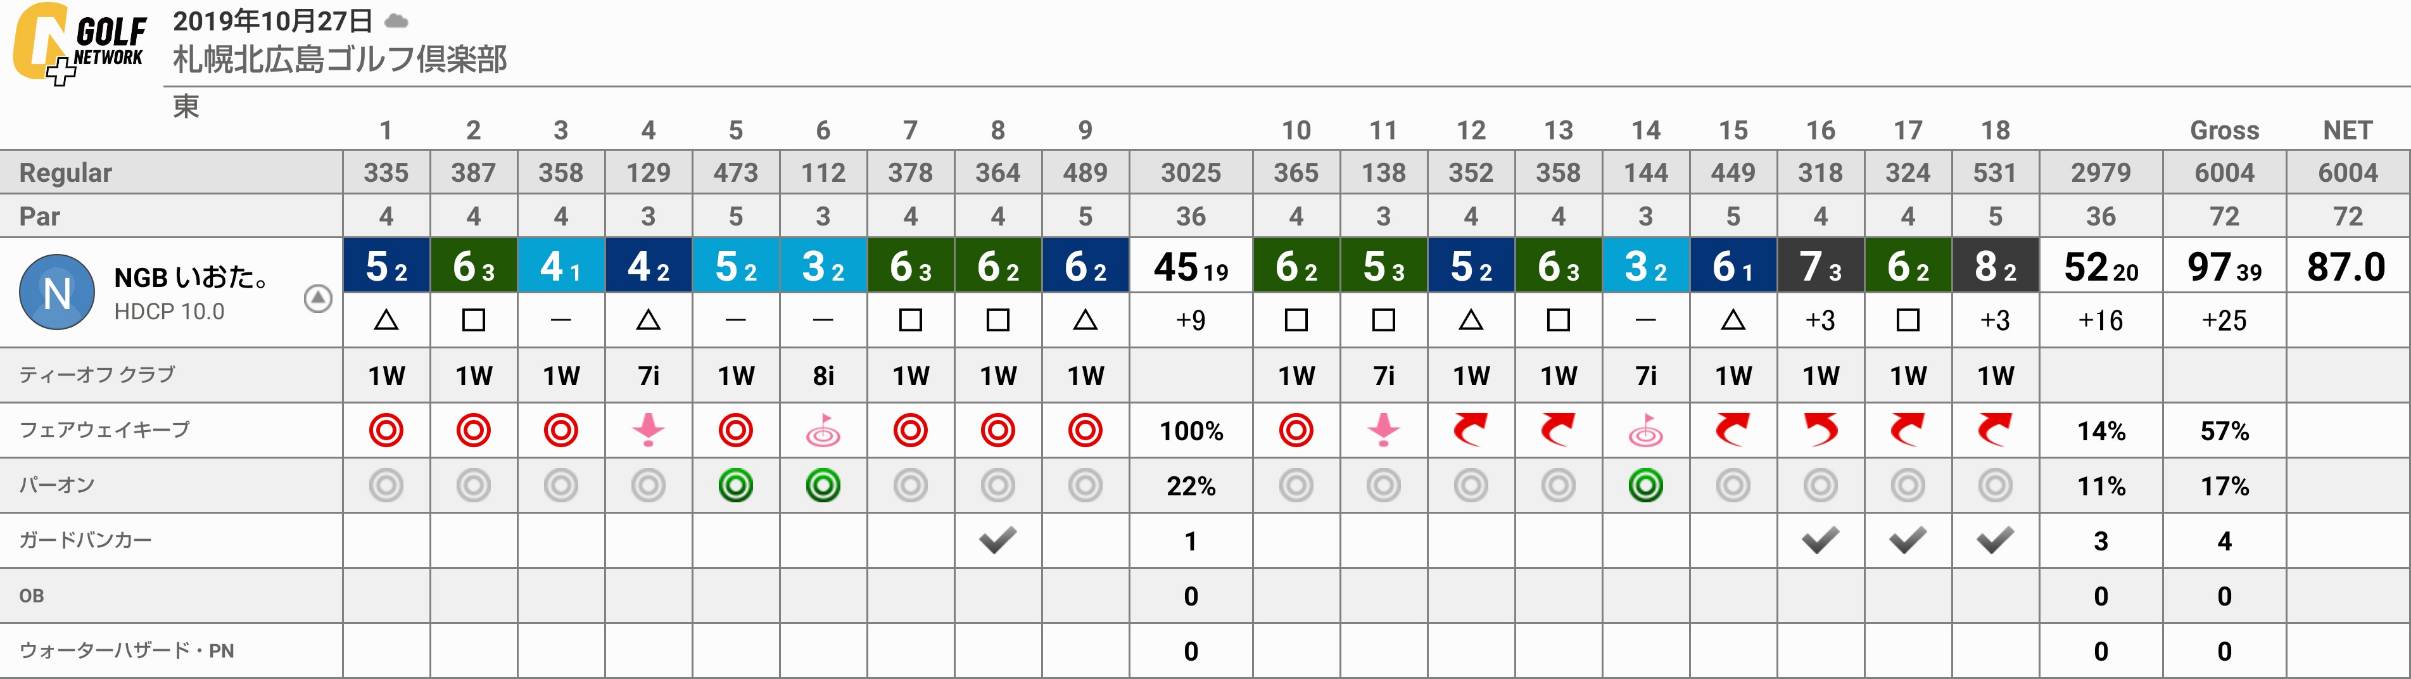Screen dimensions: 2411x679
Task: Open 札幌北広島ゴルフ倶楽部 course name link
Action: (340, 60)
